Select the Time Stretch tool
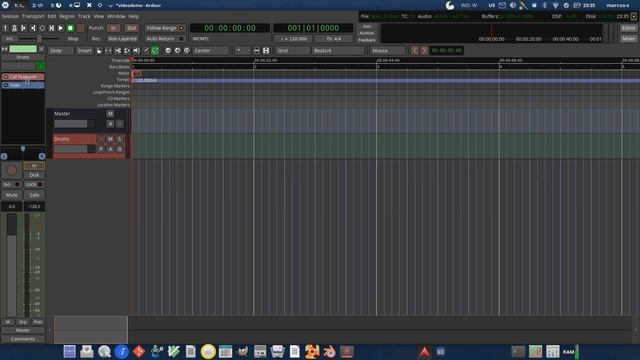 (x=127, y=51)
